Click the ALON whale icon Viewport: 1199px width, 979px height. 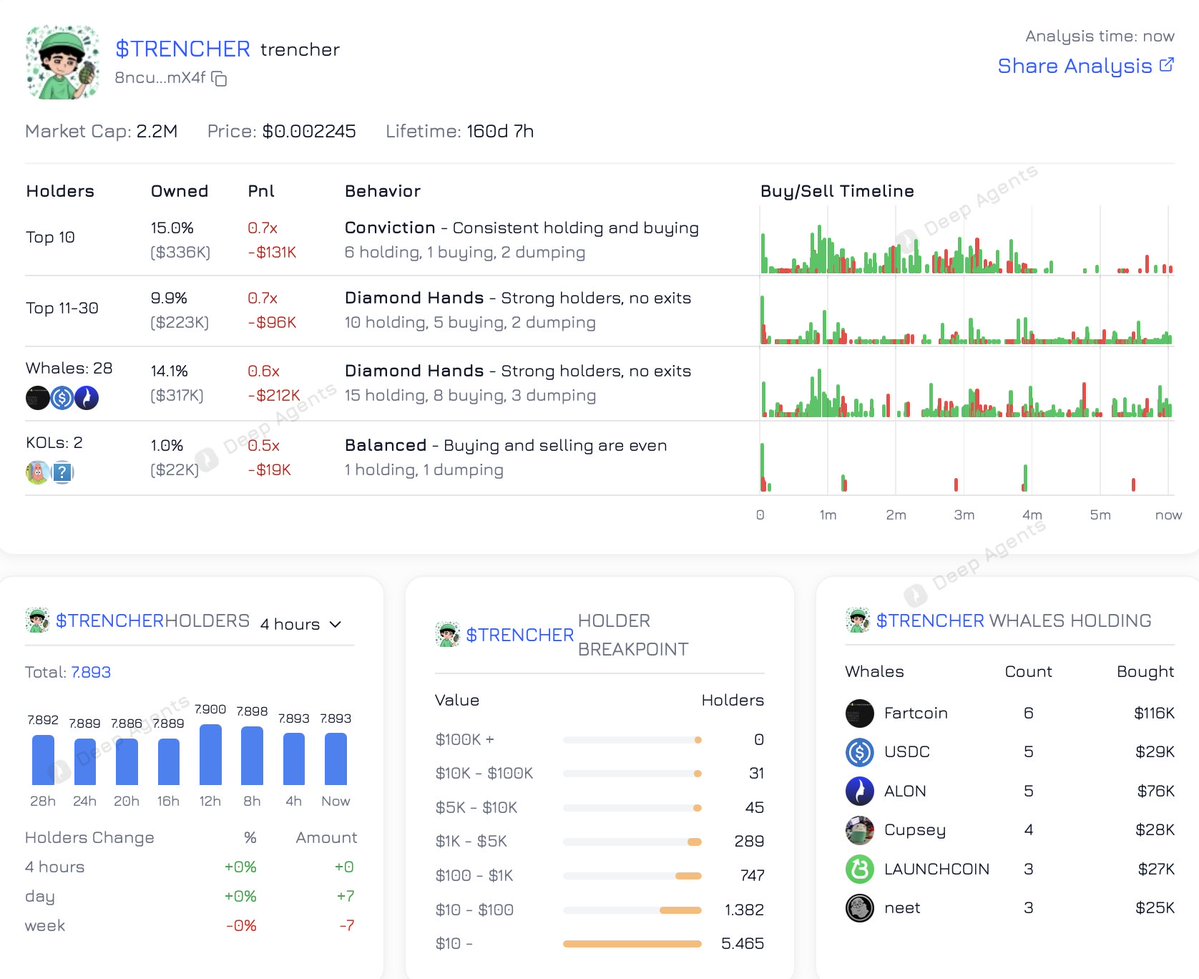pyautogui.click(x=859, y=791)
